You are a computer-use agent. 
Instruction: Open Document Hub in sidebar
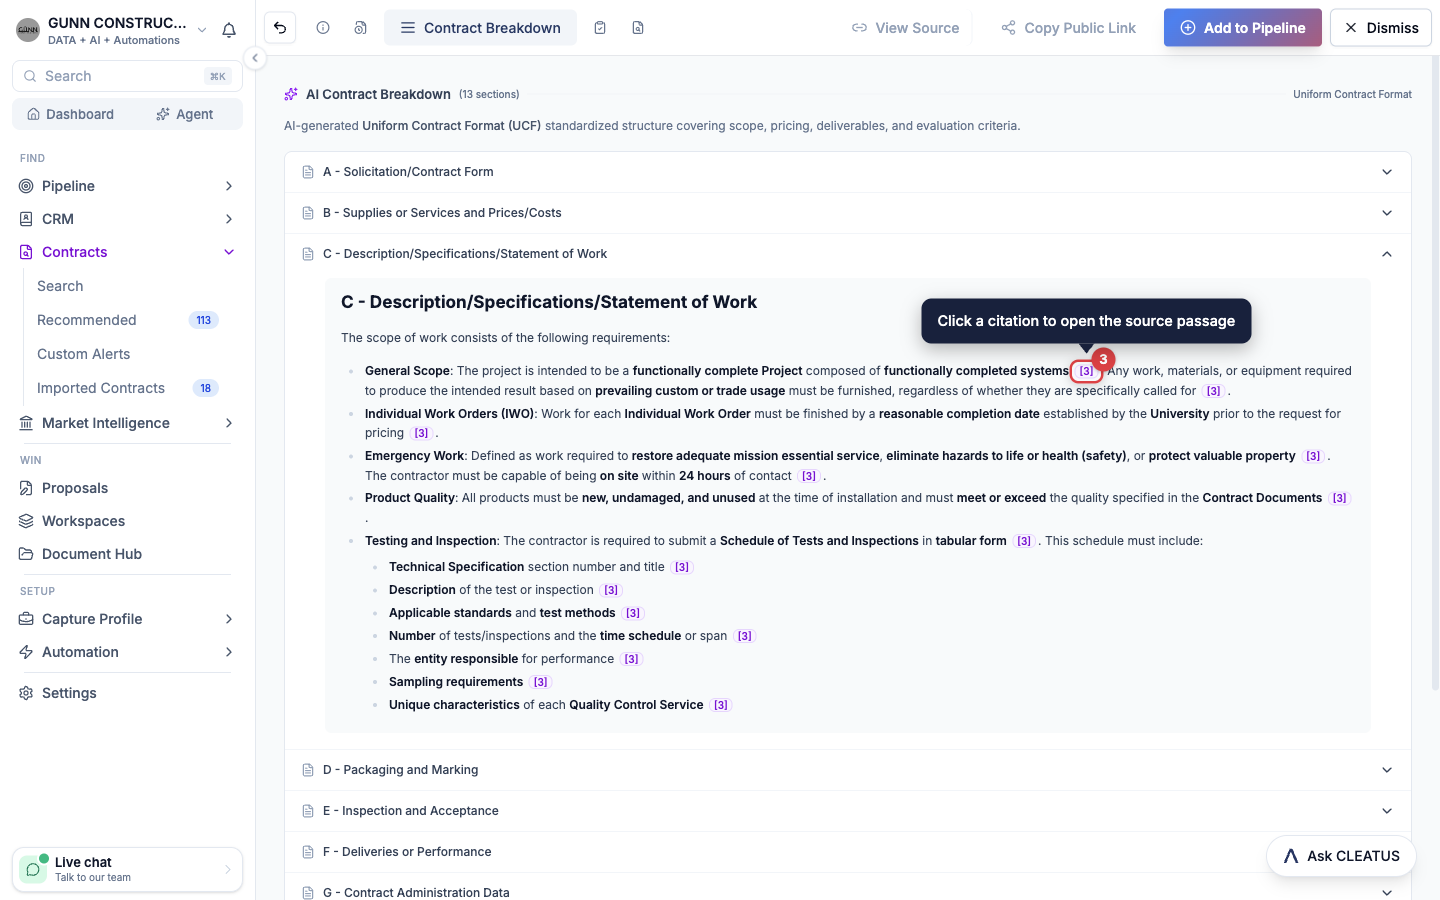(127, 554)
